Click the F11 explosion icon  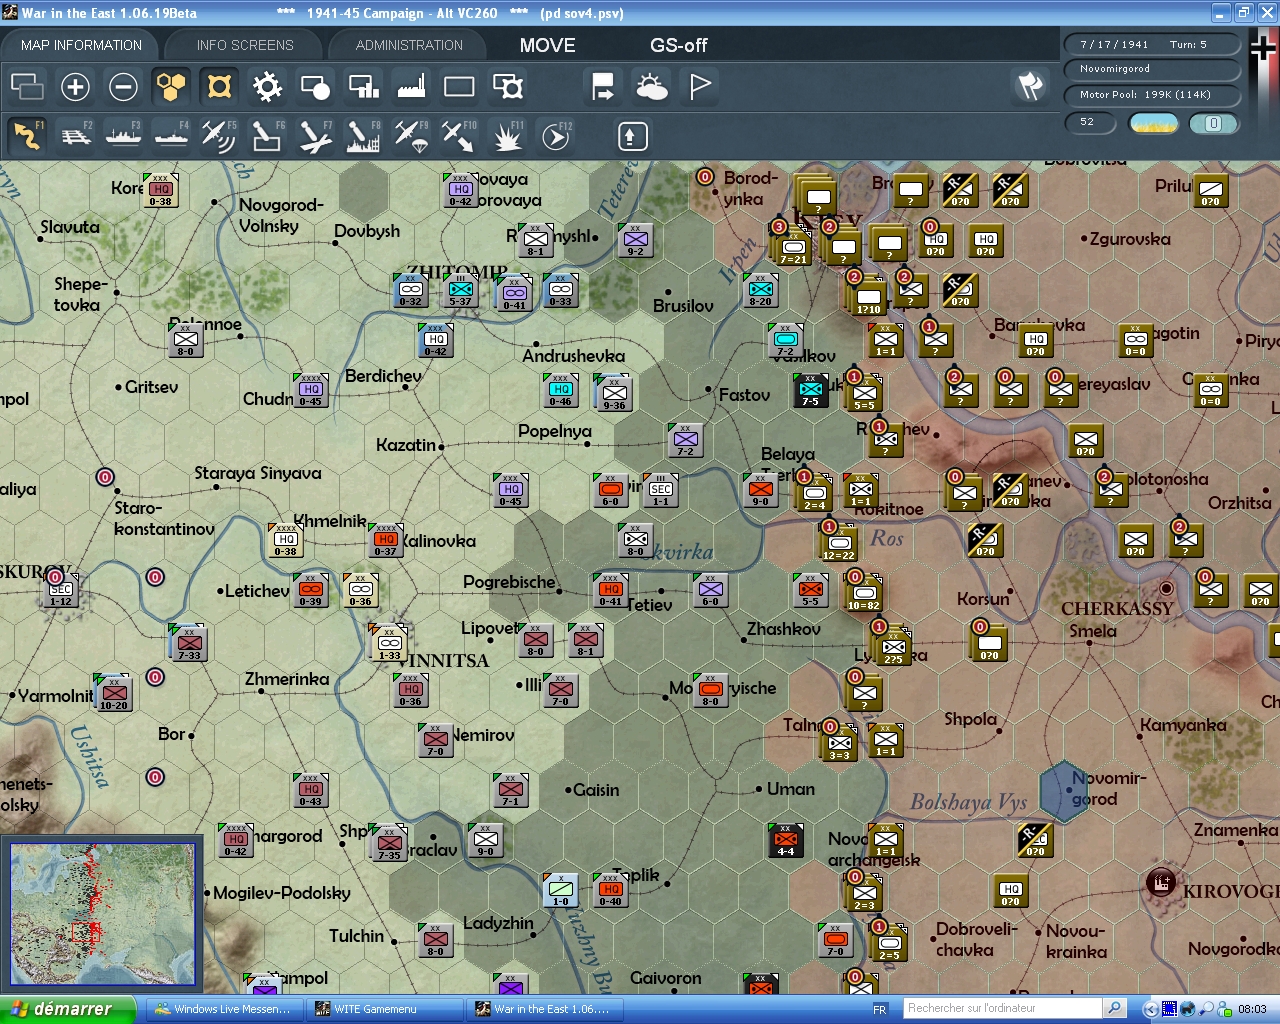tap(507, 136)
